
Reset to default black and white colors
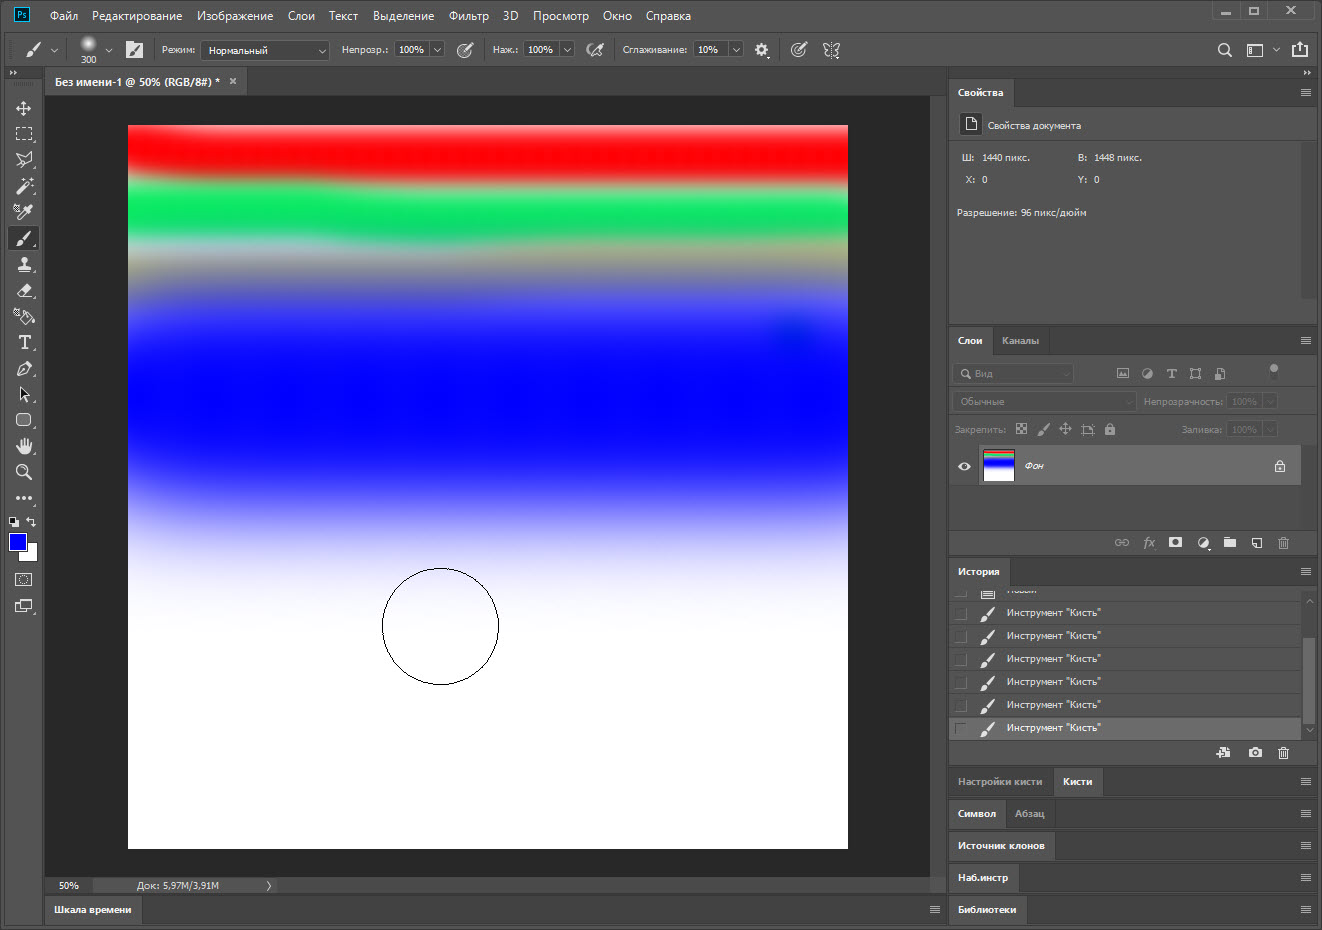[x=14, y=522]
